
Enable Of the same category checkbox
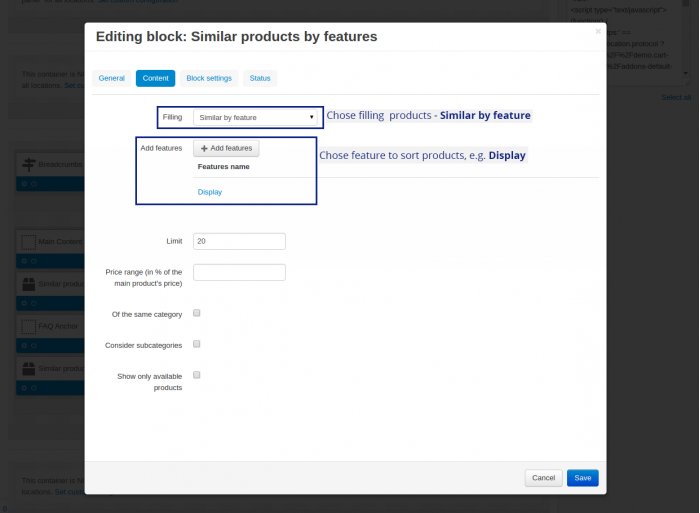point(196,313)
